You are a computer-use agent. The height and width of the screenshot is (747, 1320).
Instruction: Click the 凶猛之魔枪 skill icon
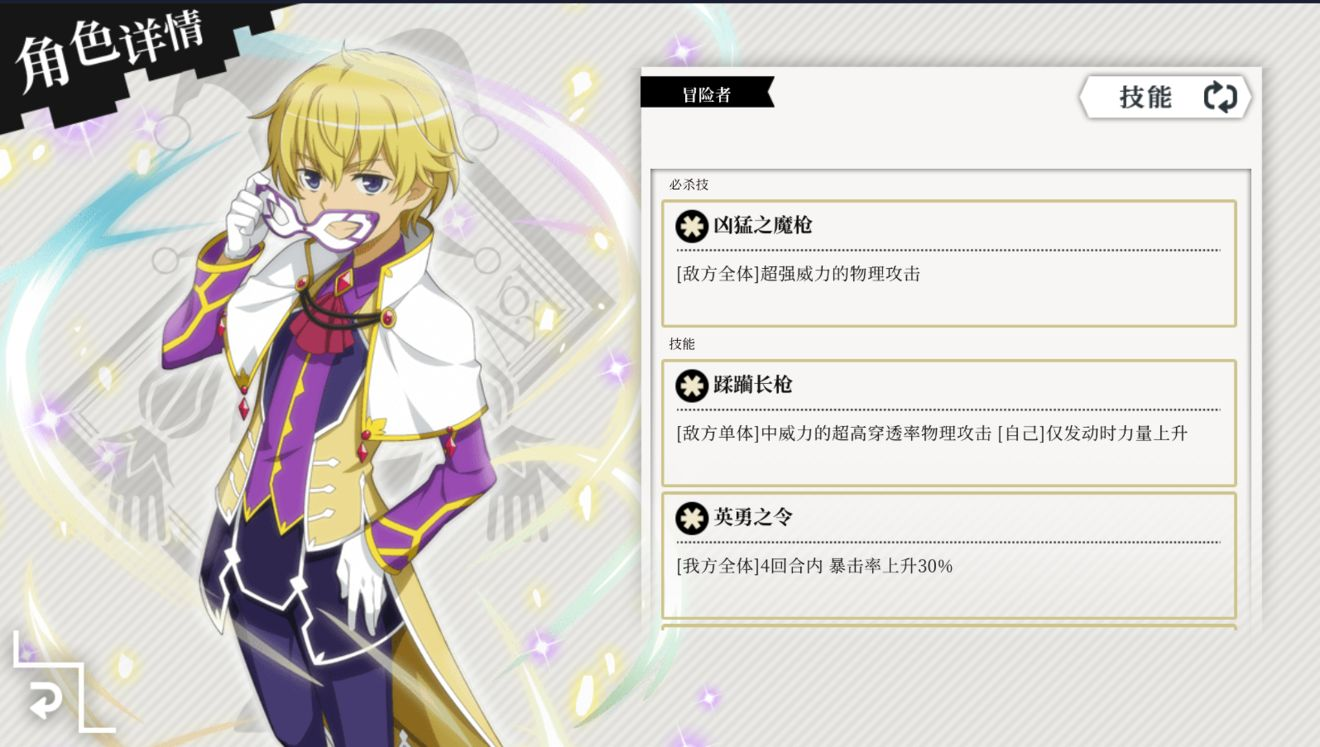692,226
